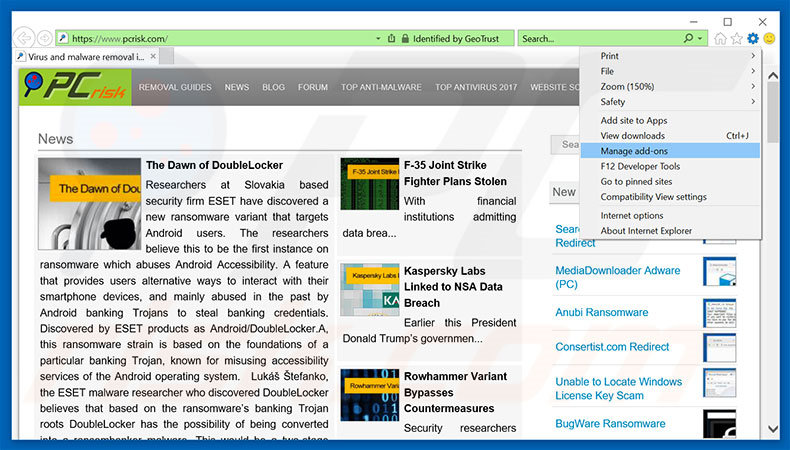Image resolution: width=790 pixels, height=450 pixels.
Task: Open the TOP ANTIVIRUS 2017 navigation item
Action: coord(476,87)
